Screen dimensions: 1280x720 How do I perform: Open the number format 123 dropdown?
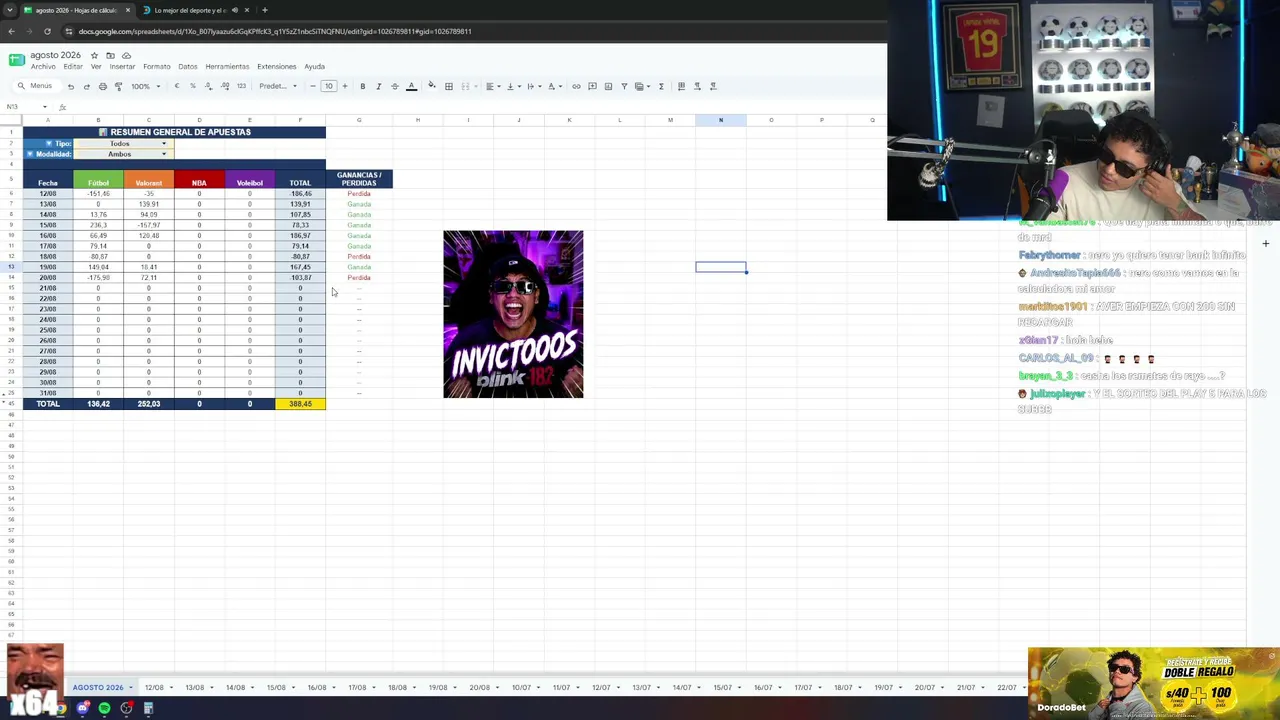coord(241,86)
